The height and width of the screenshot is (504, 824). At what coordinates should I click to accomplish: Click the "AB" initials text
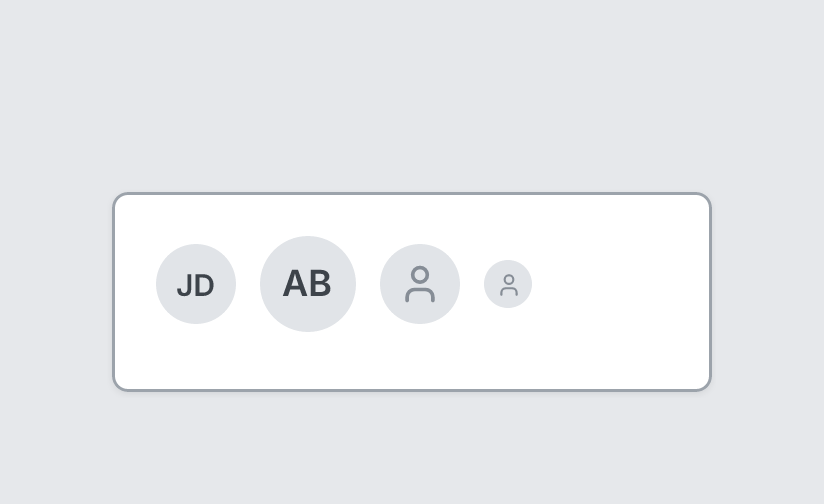[307, 284]
